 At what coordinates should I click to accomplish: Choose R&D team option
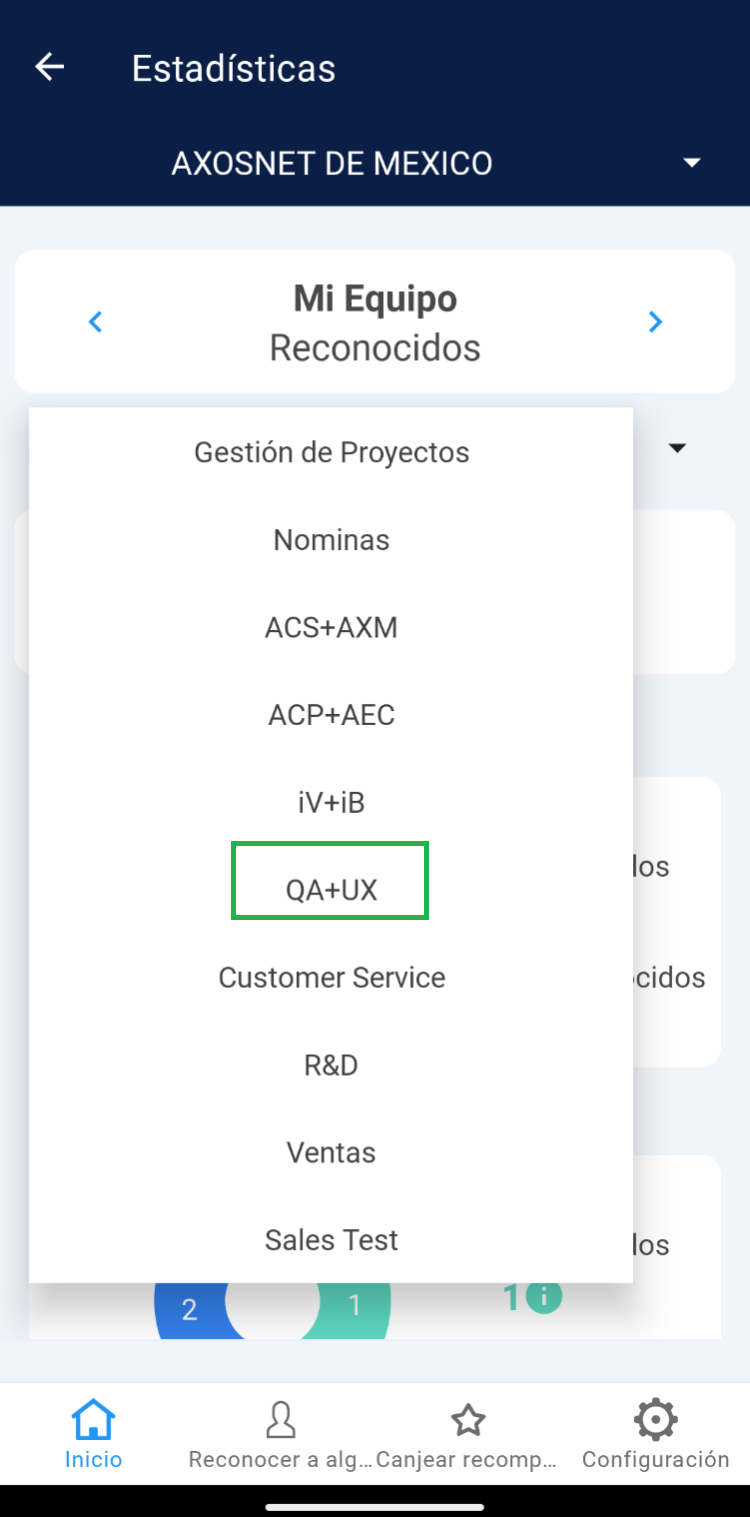(x=331, y=1065)
